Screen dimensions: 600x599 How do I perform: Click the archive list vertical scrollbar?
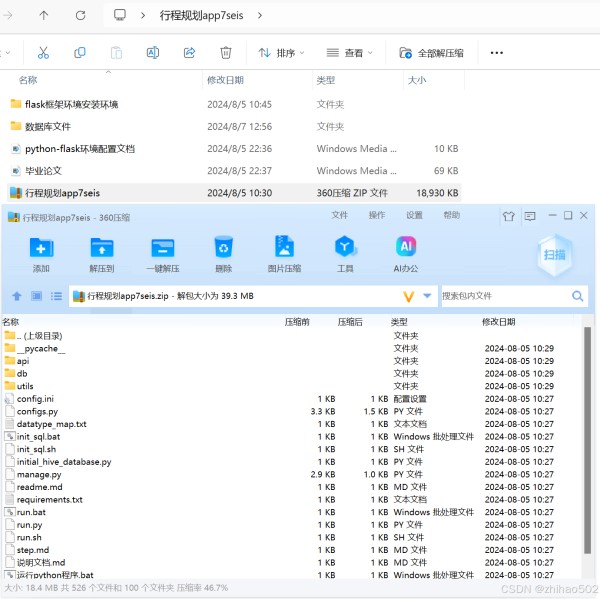pyautogui.click(x=587, y=440)
